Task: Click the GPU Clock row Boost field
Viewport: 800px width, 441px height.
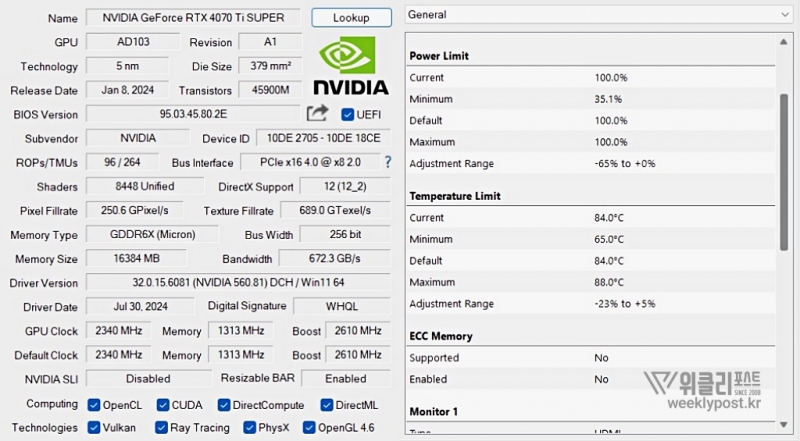Action: [358, 331]
